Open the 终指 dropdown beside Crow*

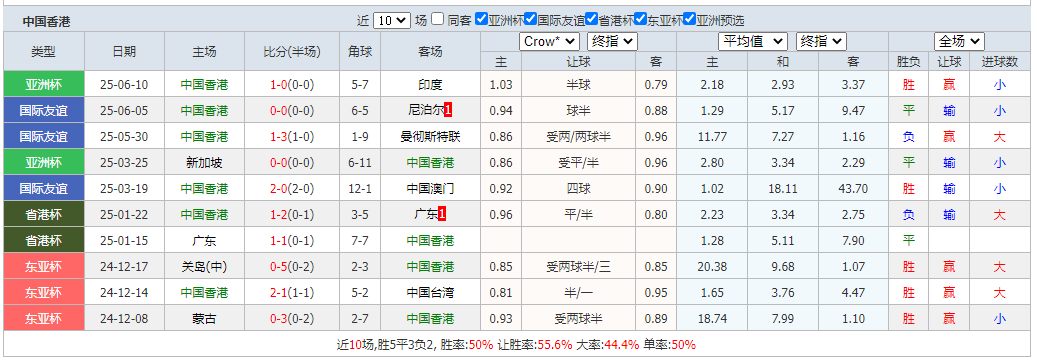(612, 42)
